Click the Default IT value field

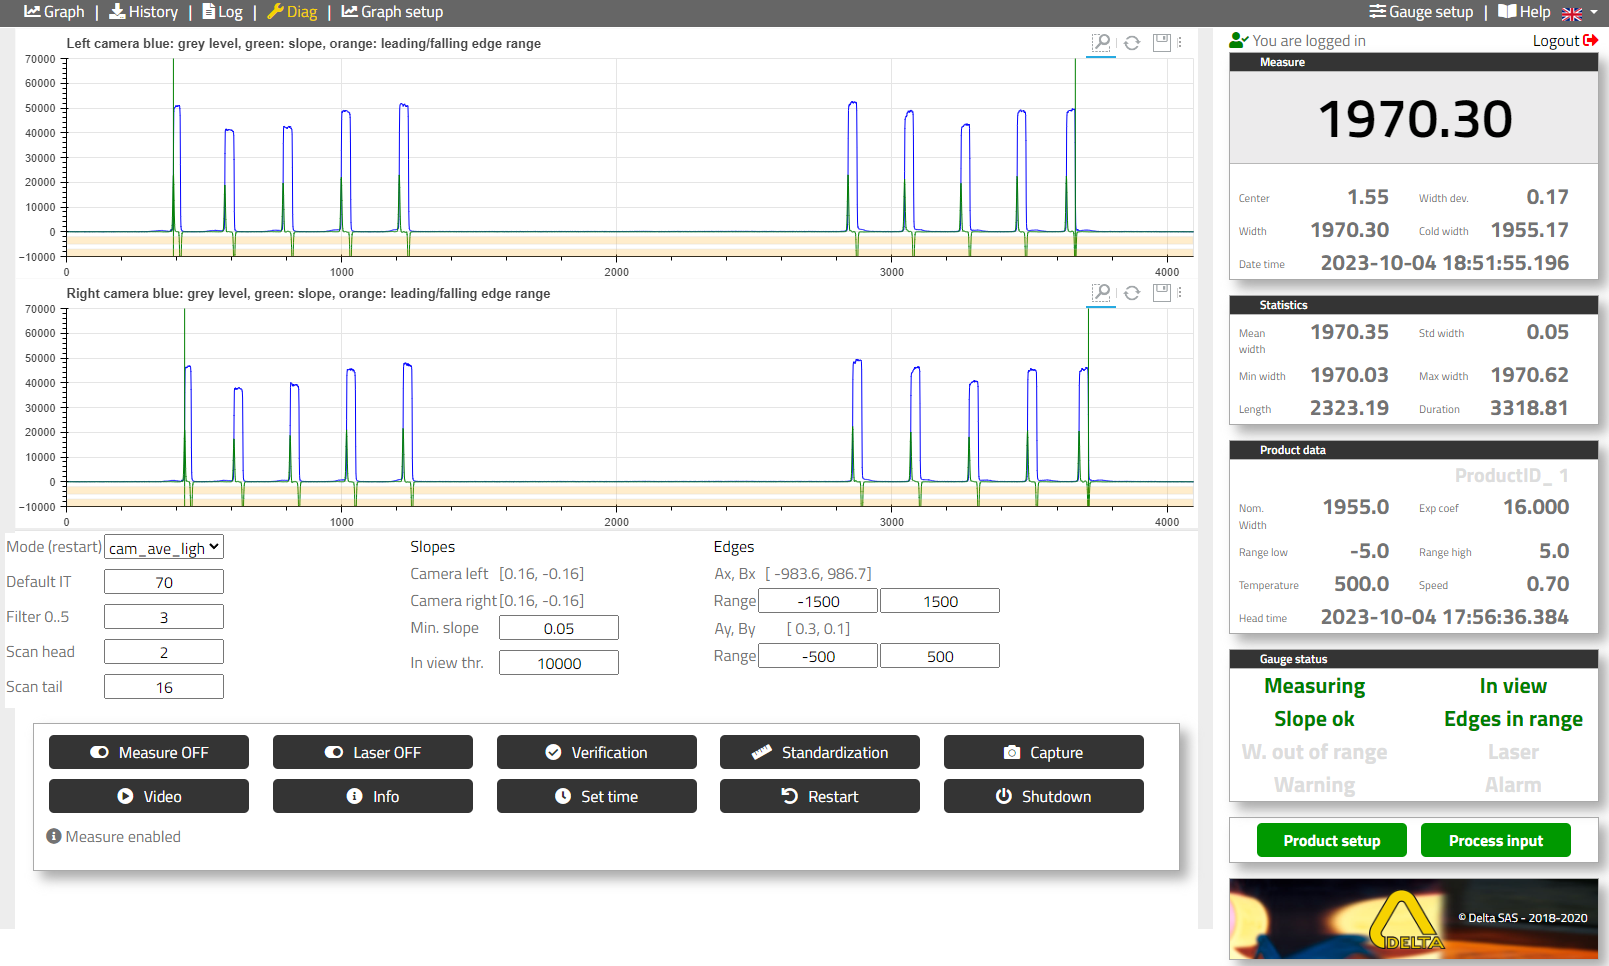pos(164,582)
